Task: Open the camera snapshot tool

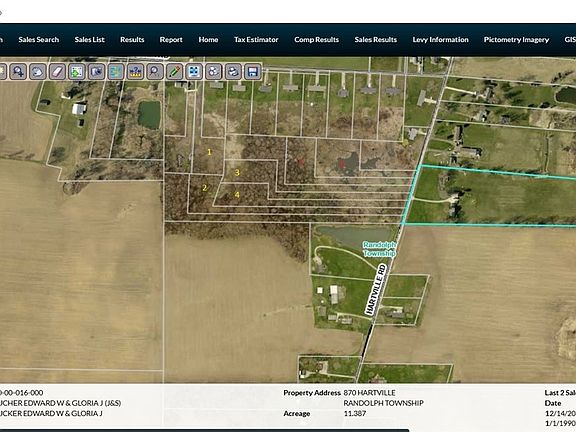Action: (96, 72)
